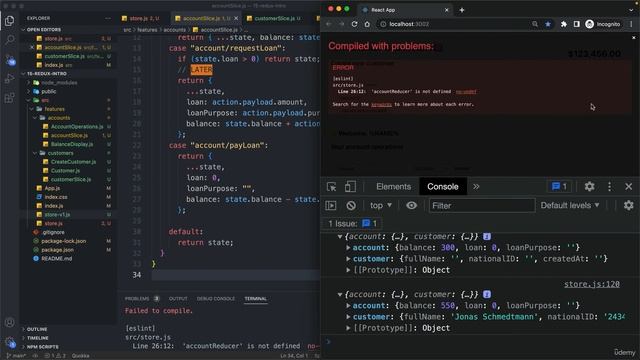Open new browser tab with plus button
Screen dimensions: 640x360
[x=462, y=10]
